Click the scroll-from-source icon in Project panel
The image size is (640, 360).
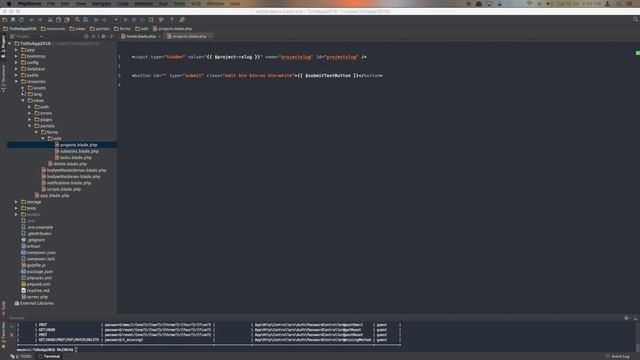click(86, 36)
